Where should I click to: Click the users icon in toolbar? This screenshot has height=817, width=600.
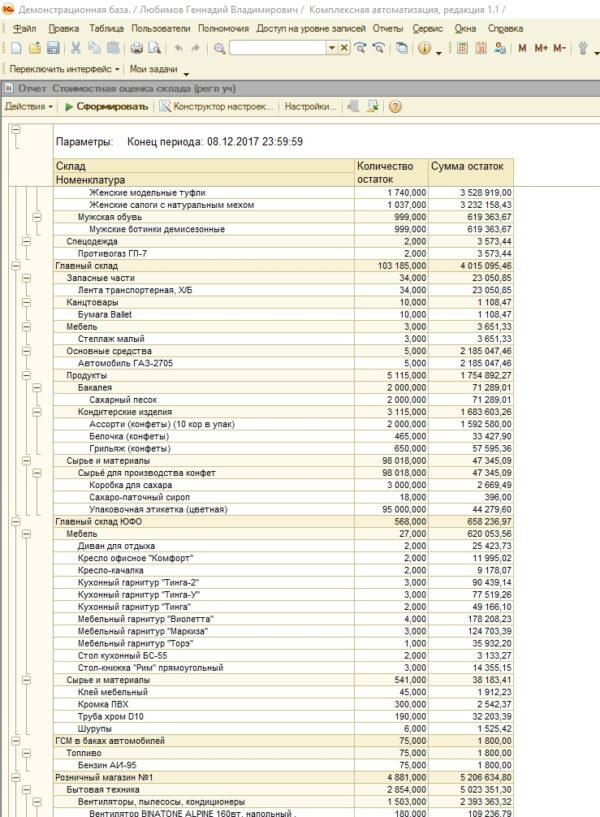click(x=500, y=48)
